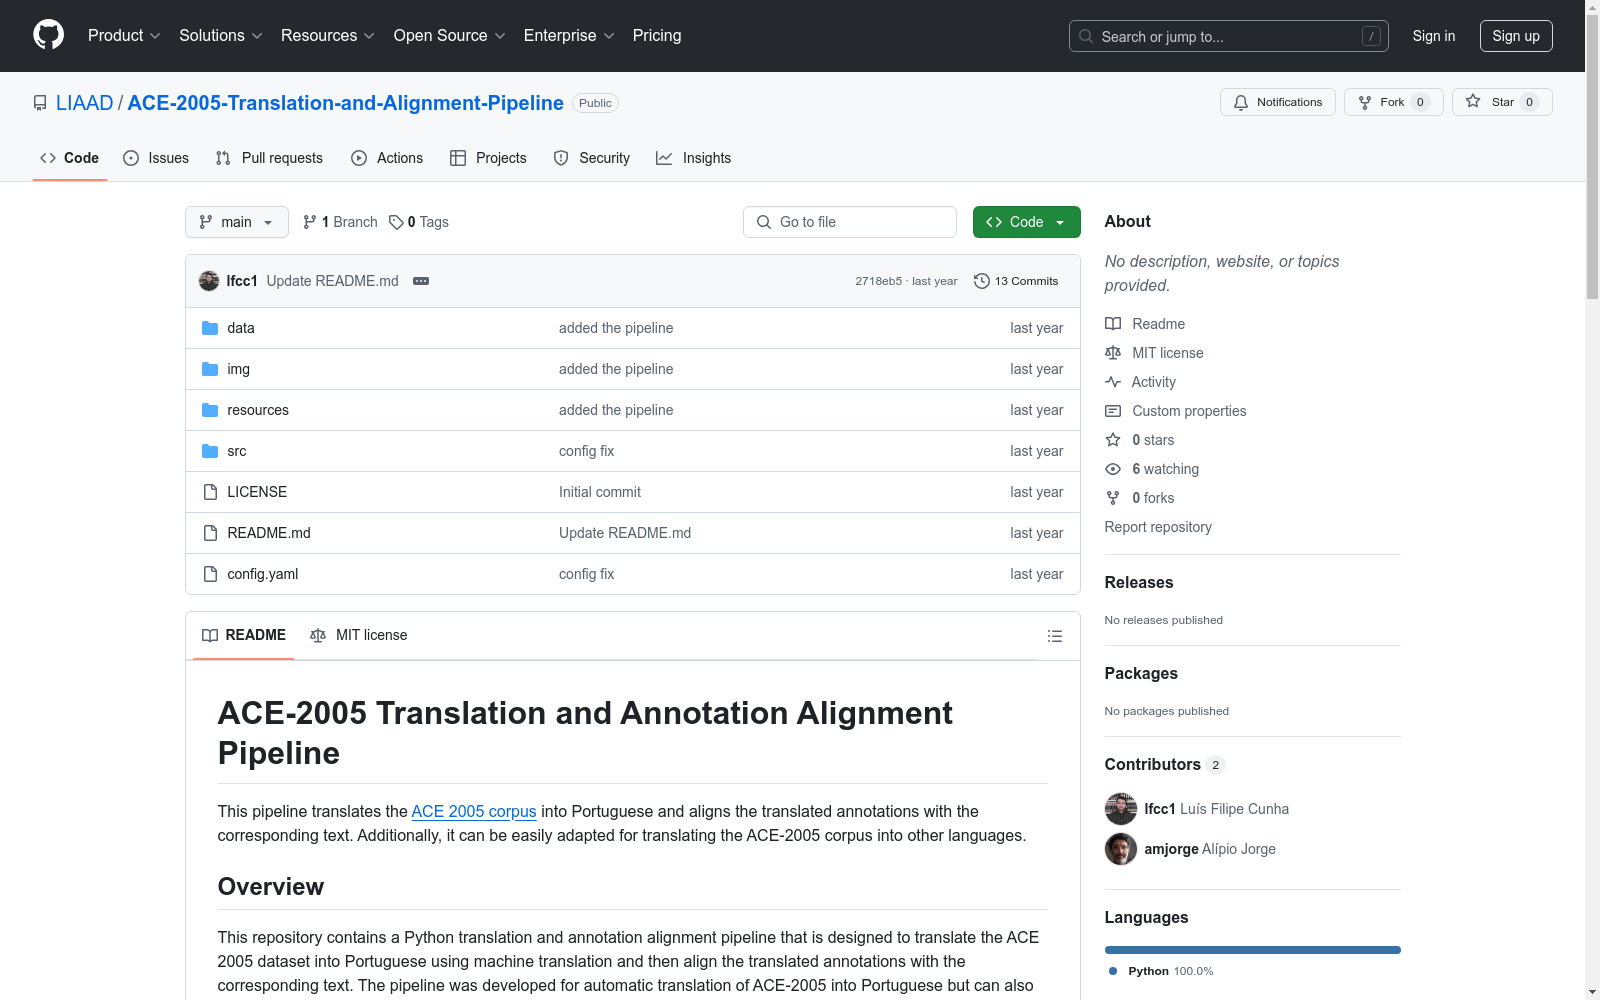1600x1000 pixels.
Task: Switch to the Projects tab
Action: (488, 158)
